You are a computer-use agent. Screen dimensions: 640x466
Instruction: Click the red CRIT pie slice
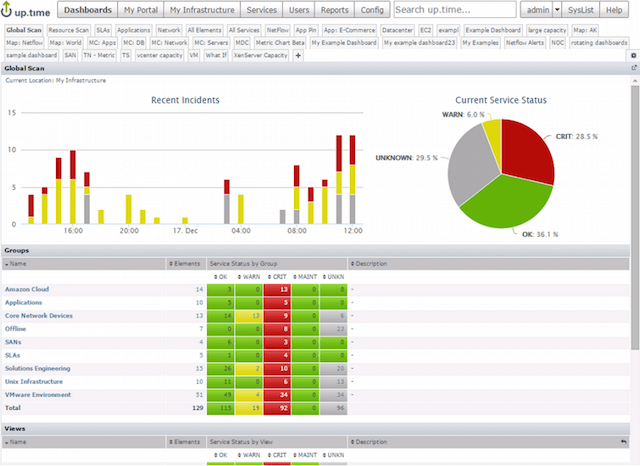526,151
